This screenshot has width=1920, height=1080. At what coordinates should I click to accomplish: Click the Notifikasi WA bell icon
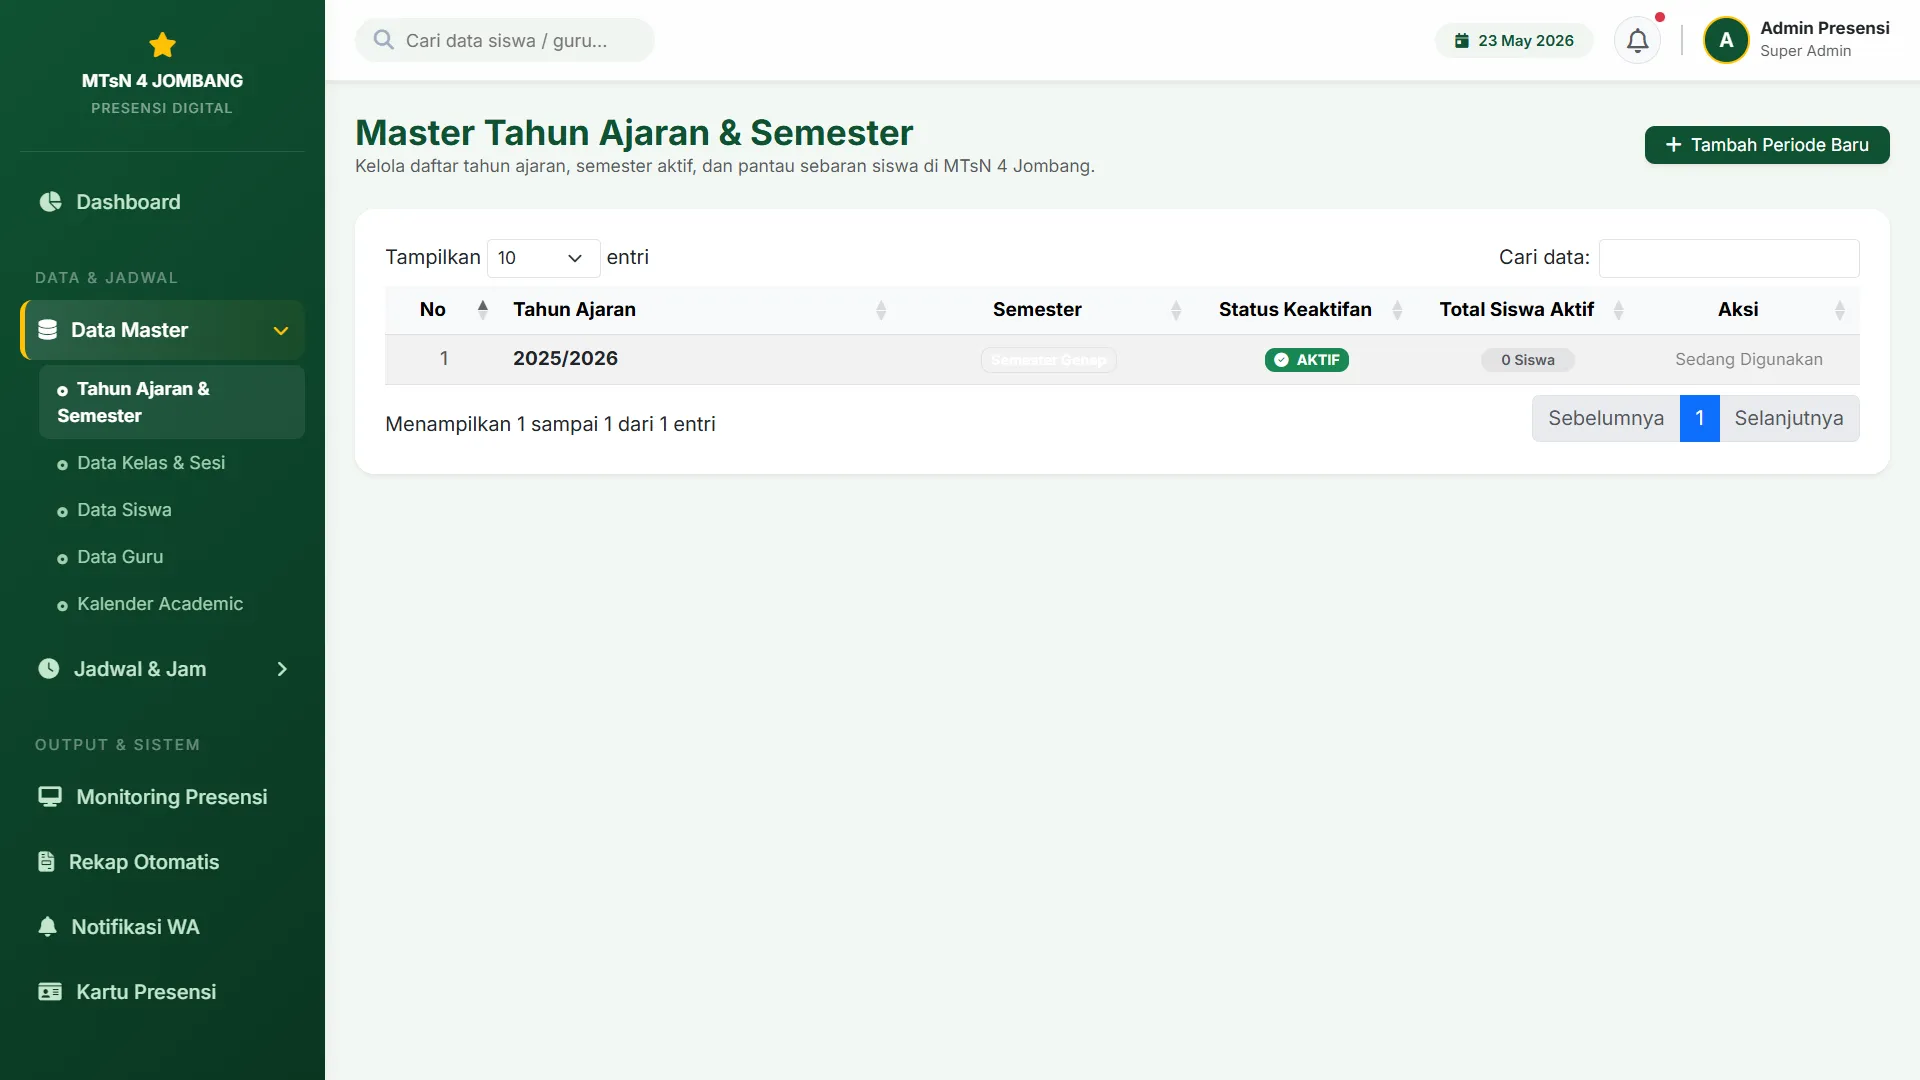click(x=47, y=927)
